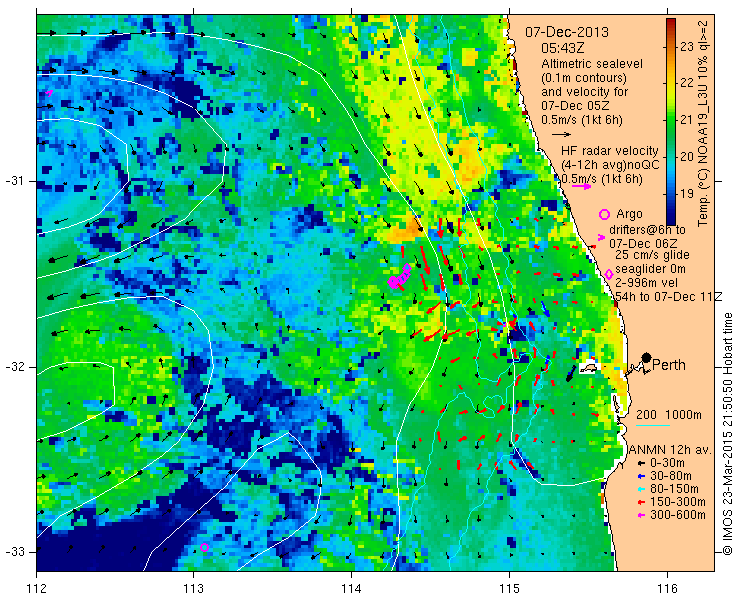Click the cyan isobath line legend sample
The image size is (740, 600).
coord(653,425)
